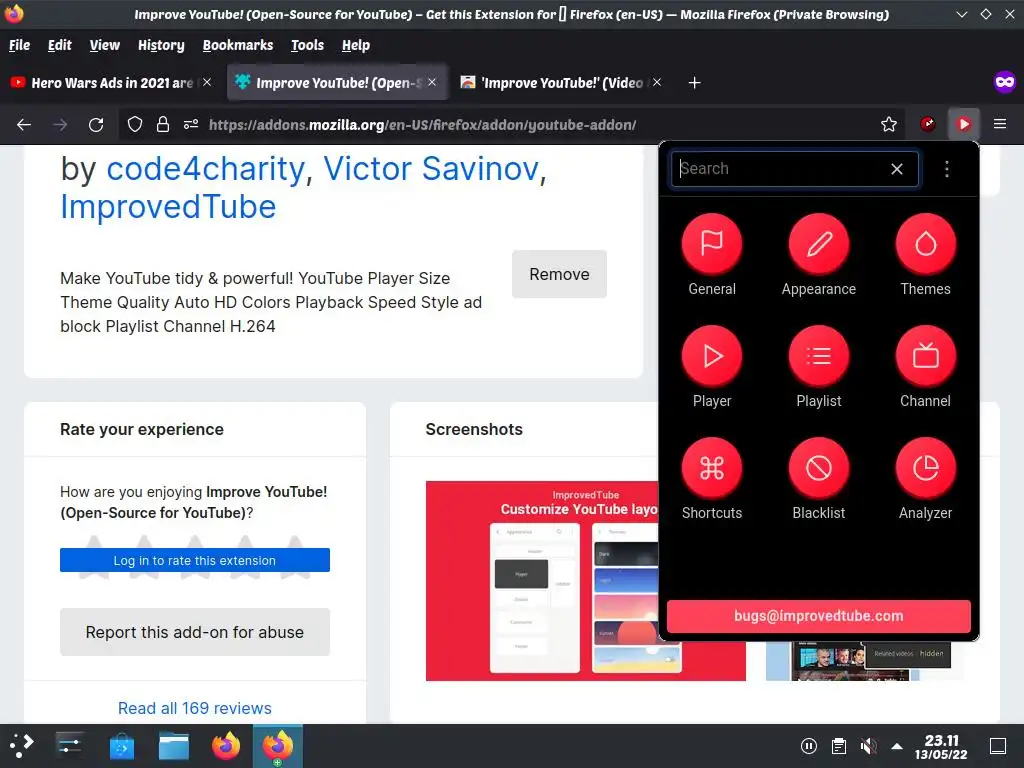Show site security padlock info

tap(163, 124)
